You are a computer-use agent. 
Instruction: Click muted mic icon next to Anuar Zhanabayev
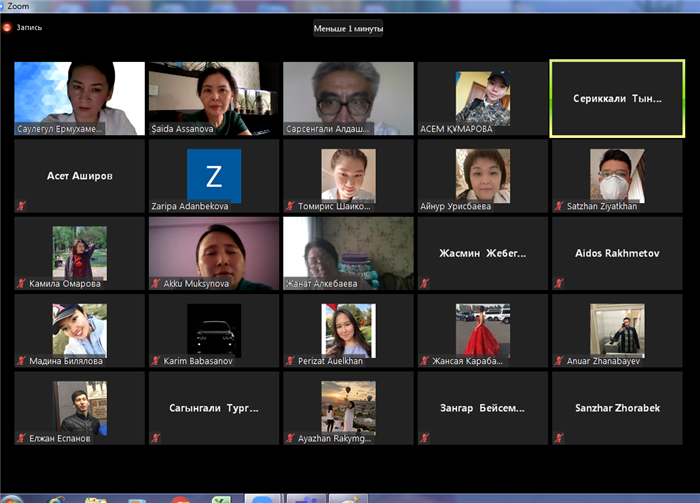[x=559, y=361]
